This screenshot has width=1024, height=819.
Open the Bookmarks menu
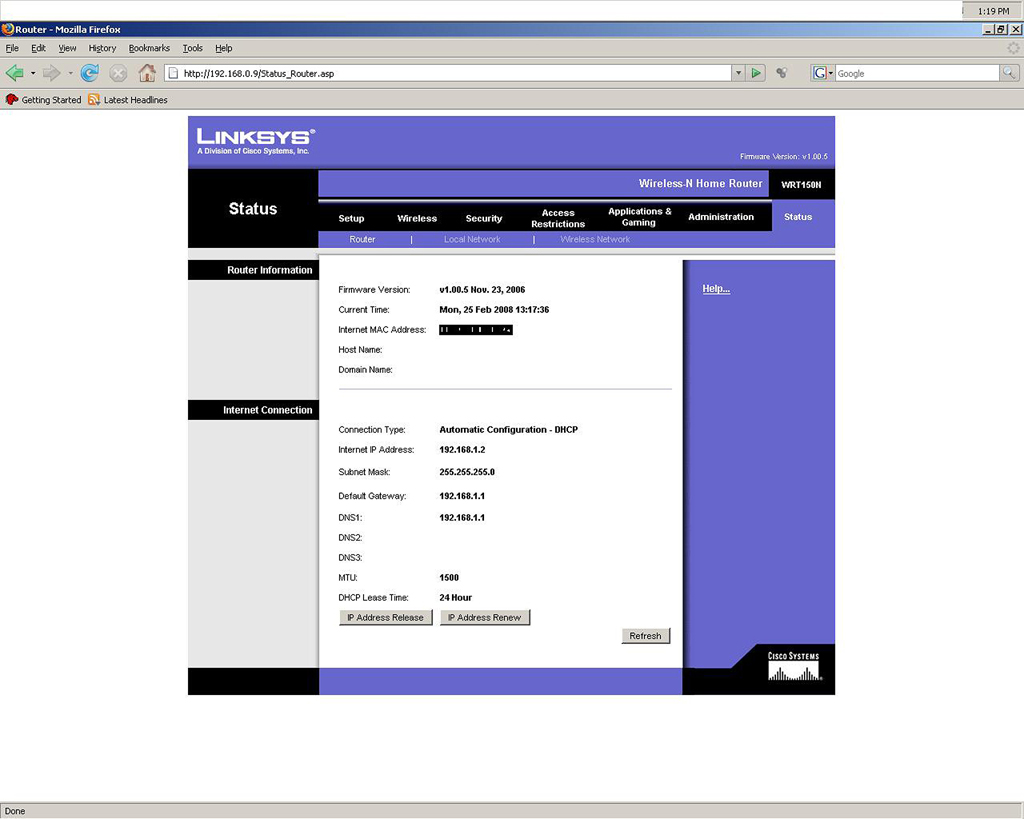(x=149, y=48)
